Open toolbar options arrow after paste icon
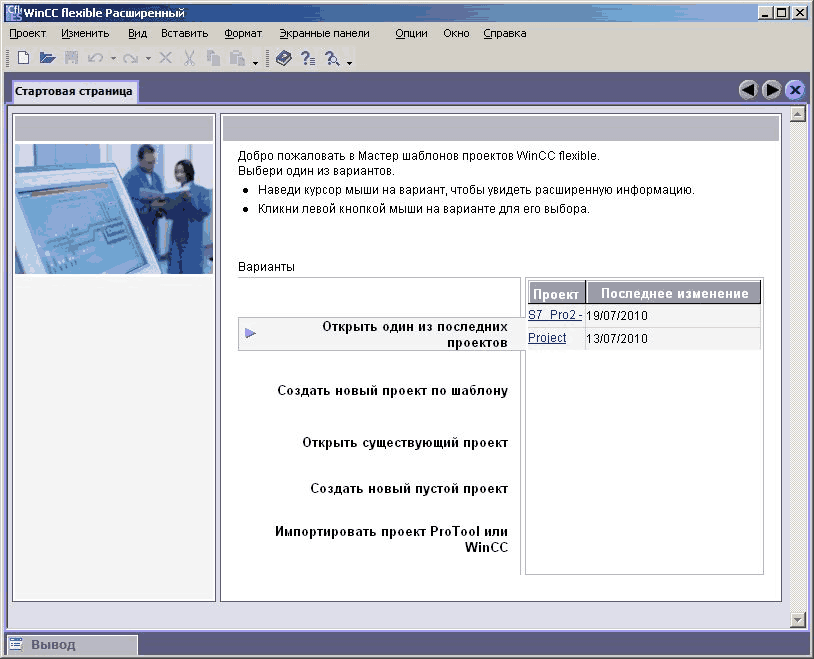This screenshot has height=659, width=814. 255,62
